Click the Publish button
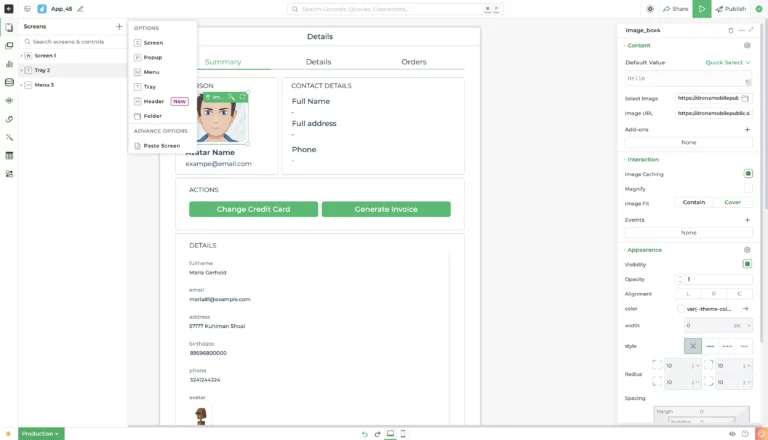The width and height of the screenshot is (768, 440). point(730,9)
